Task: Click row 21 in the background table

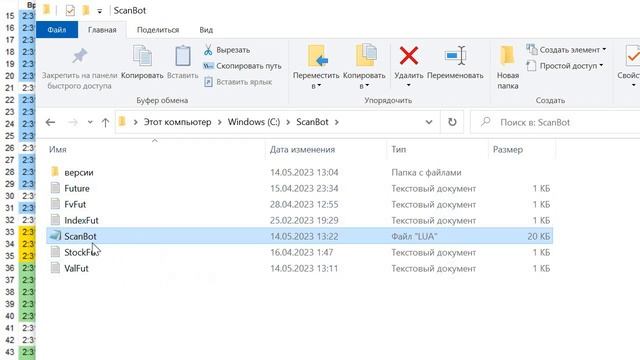Action: 18,88
